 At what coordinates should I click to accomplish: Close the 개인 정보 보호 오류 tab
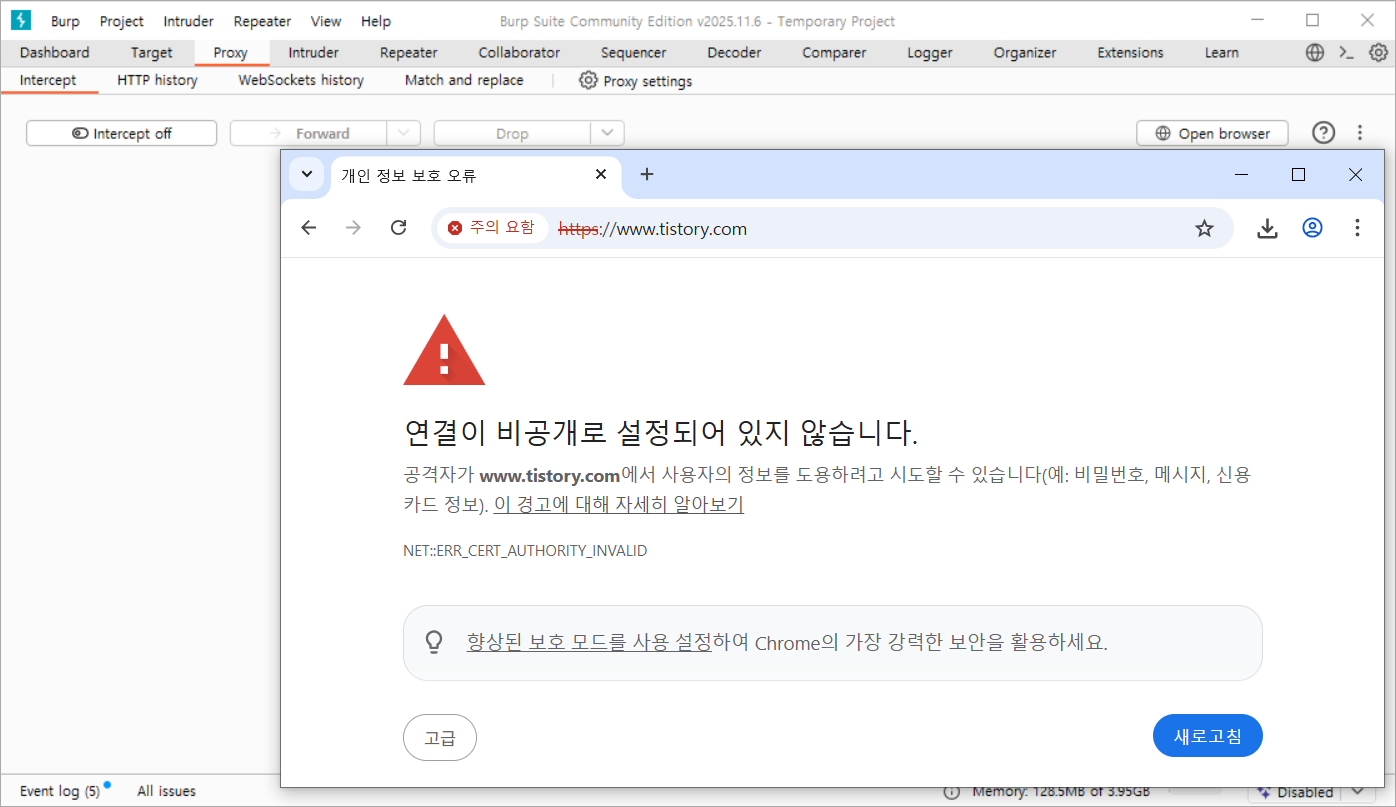(x=601, y=174)
